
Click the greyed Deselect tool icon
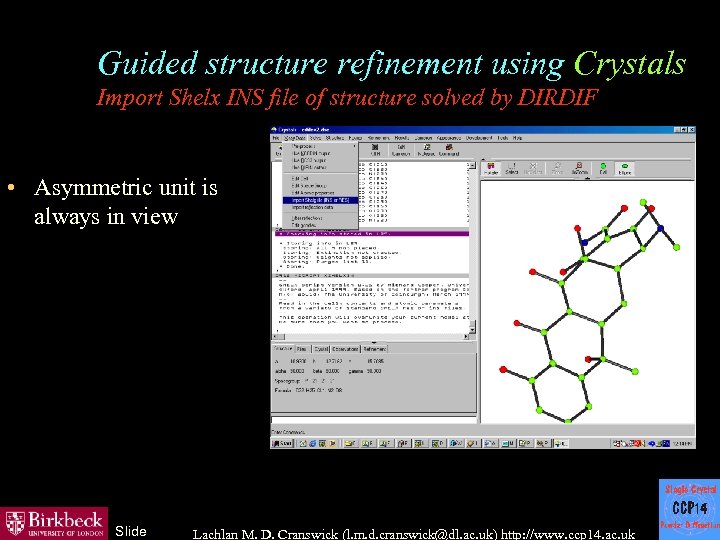coord(533,169)
